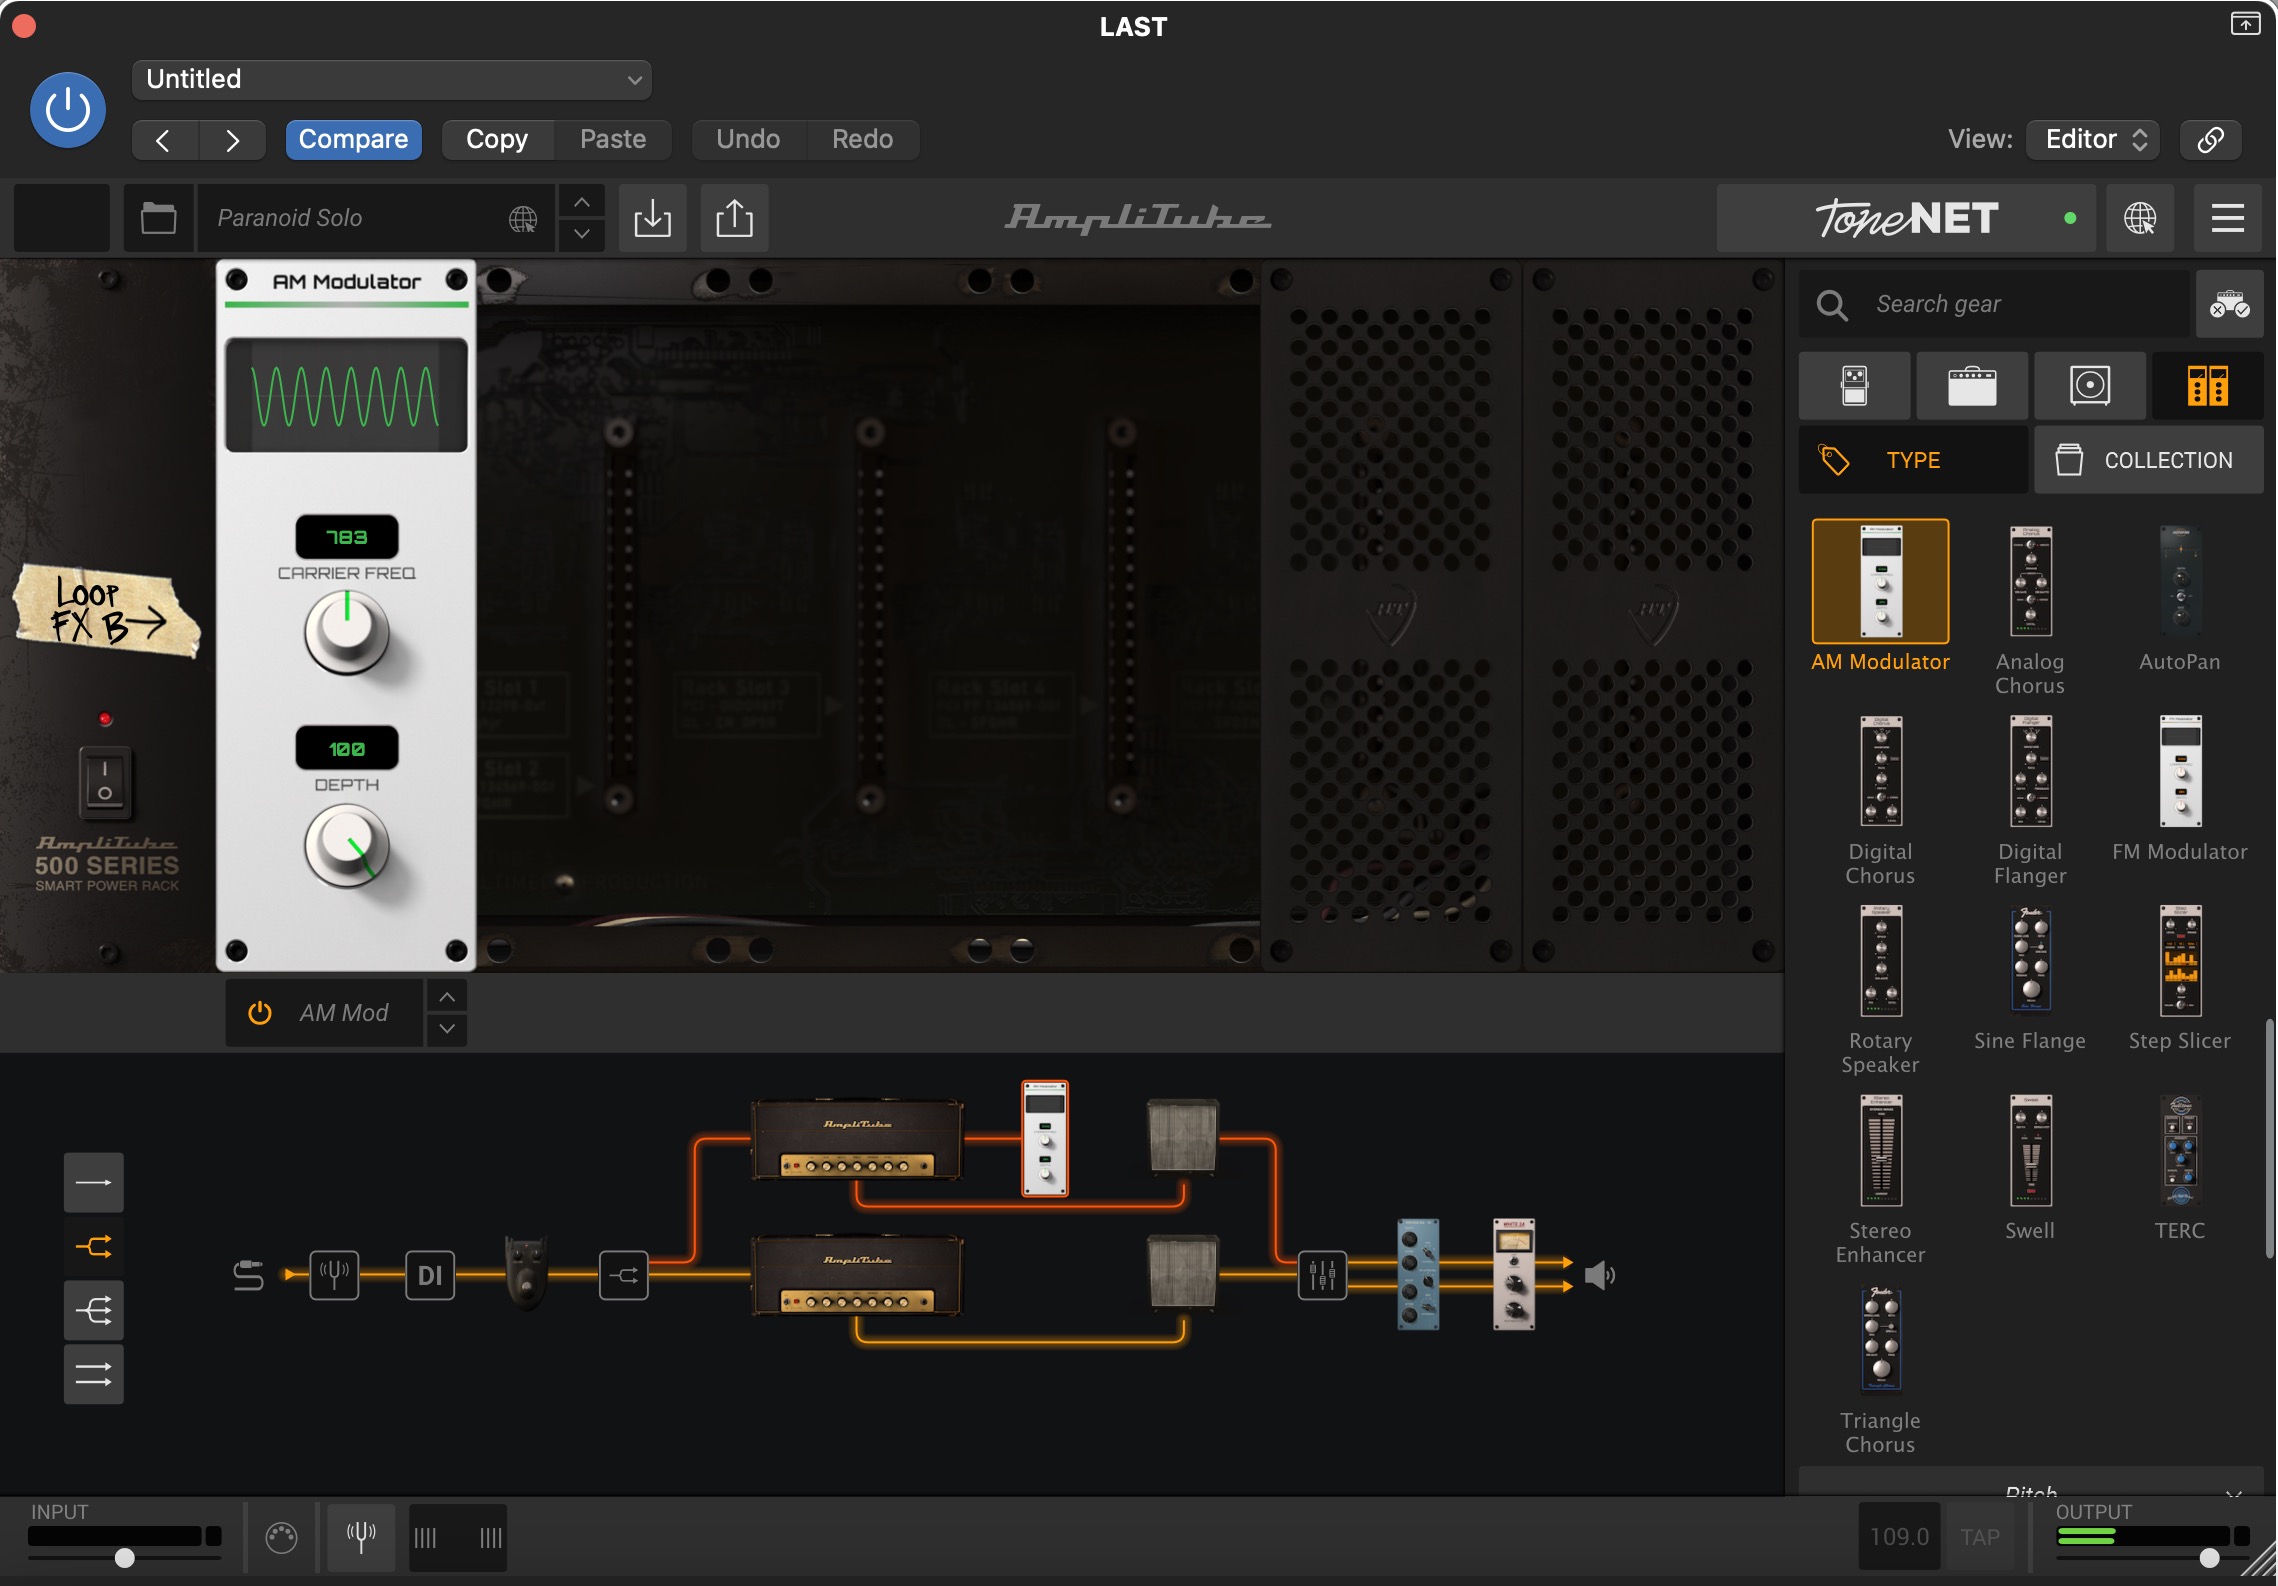Open the hamburger main menu
This screenshot has height=1586, width=2278.
2228,218
